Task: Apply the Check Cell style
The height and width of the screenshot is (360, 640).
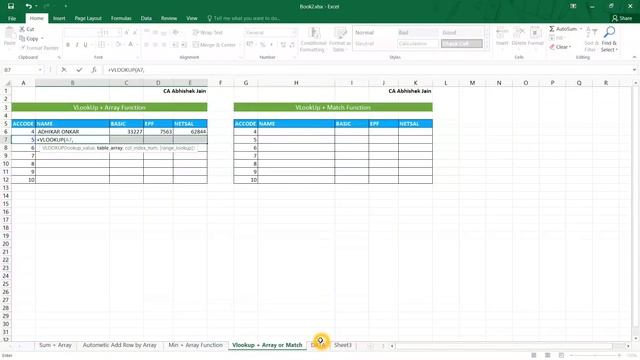Action: click(462, 44)
